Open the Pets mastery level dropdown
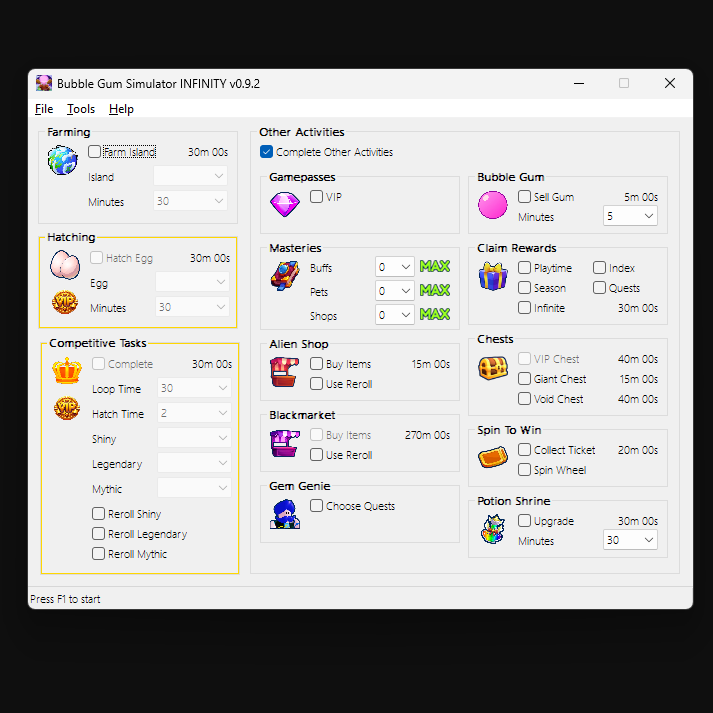 pyautogui.click(x=395, y=291)
